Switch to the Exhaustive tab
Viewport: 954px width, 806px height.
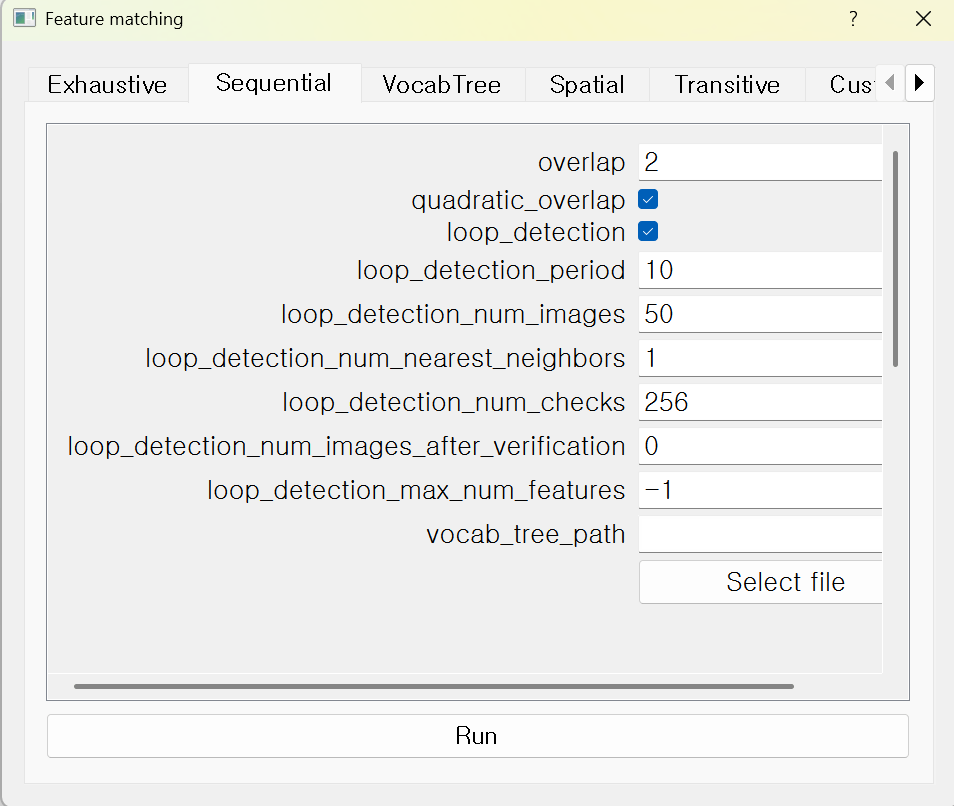coord(107,85)
